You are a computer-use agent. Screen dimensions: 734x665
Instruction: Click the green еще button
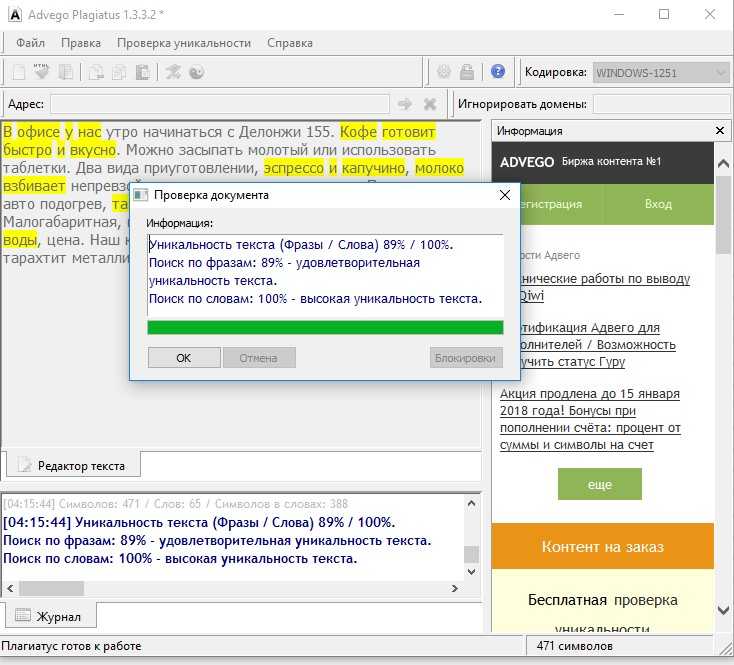coord(600,484)
